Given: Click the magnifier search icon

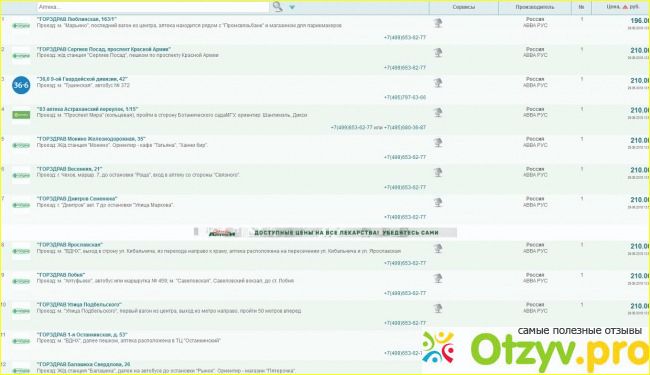Looking at the screenshot, I should point(277,7).
